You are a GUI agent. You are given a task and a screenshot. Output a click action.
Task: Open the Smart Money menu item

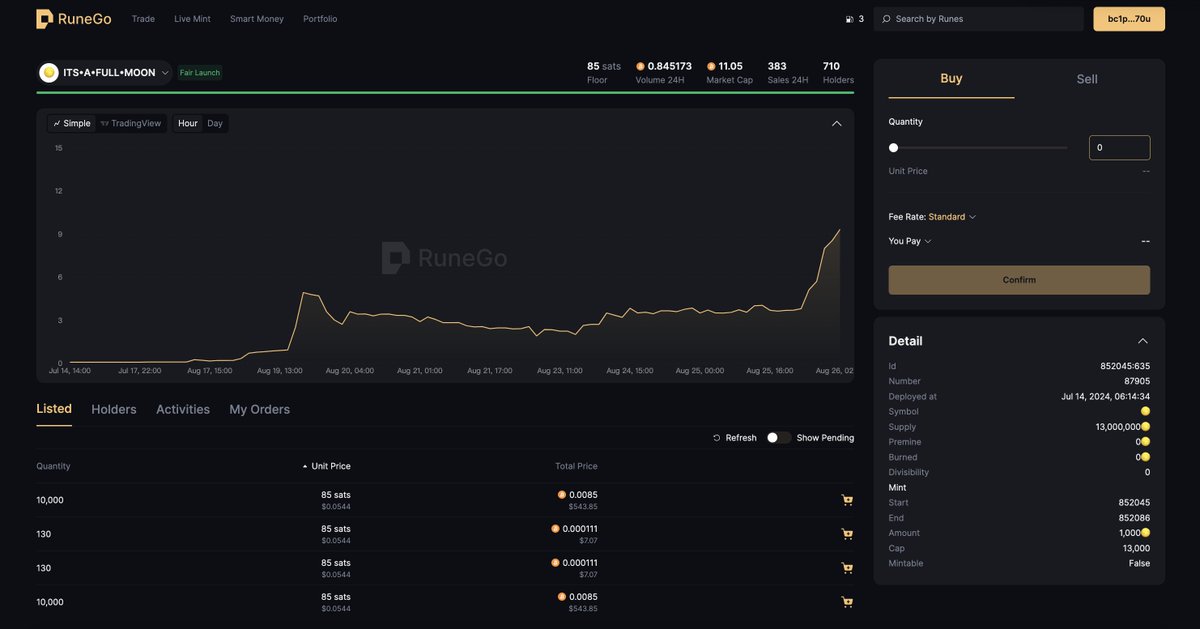click(256, 18)
